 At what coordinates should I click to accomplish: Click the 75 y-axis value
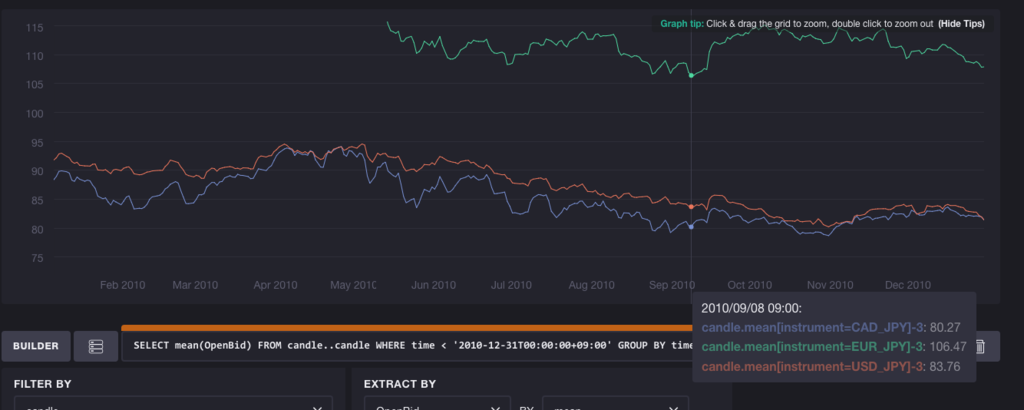pyautogui.click(x=37, y=258)
